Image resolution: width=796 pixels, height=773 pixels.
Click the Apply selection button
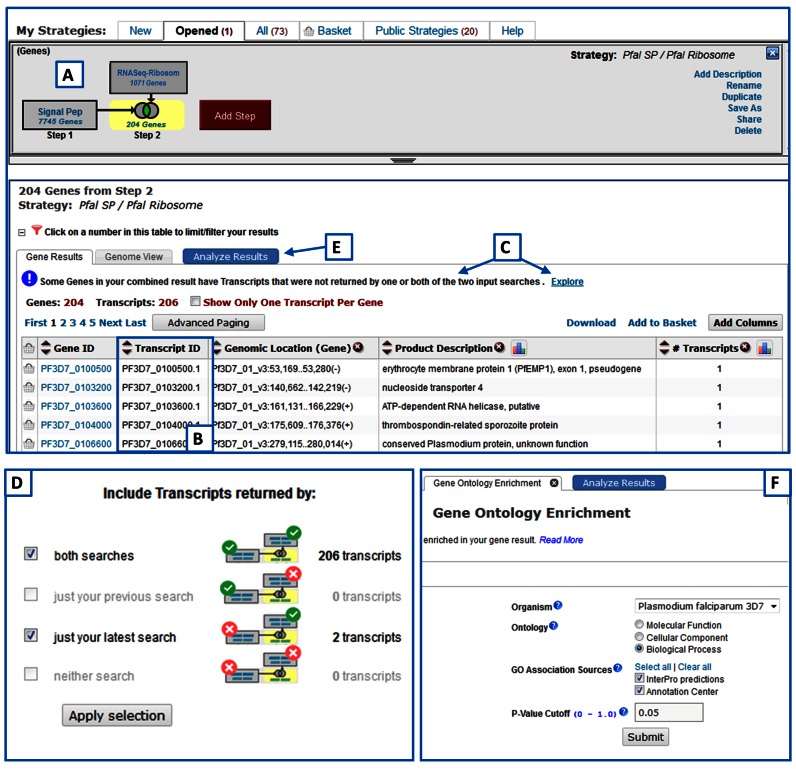pos(117,715)
